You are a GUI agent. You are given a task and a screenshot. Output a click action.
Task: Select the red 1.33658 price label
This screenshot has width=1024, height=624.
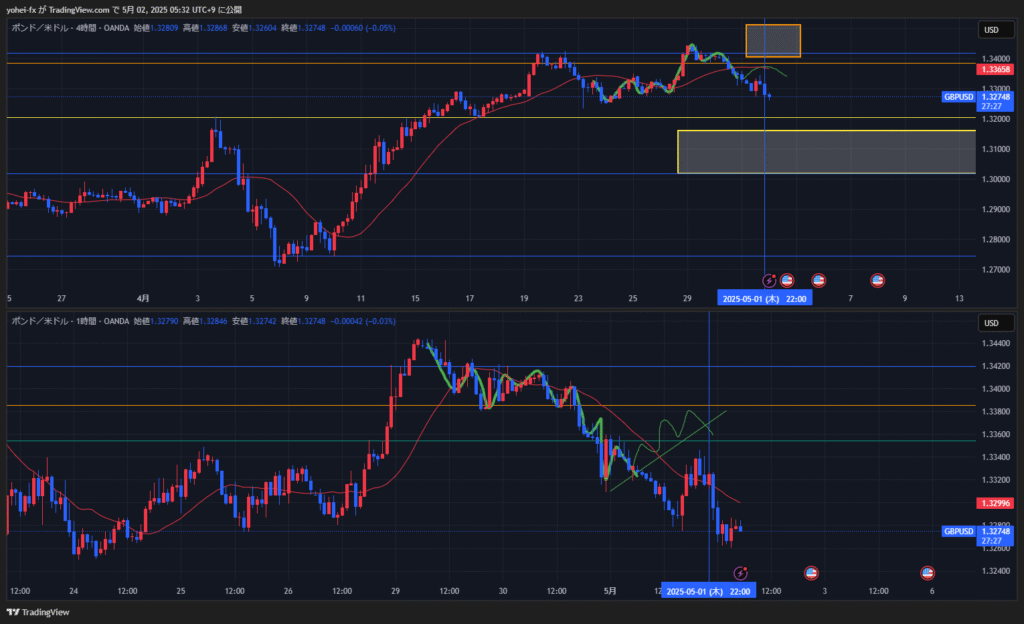pyautogui.click(x=995, y=69)
